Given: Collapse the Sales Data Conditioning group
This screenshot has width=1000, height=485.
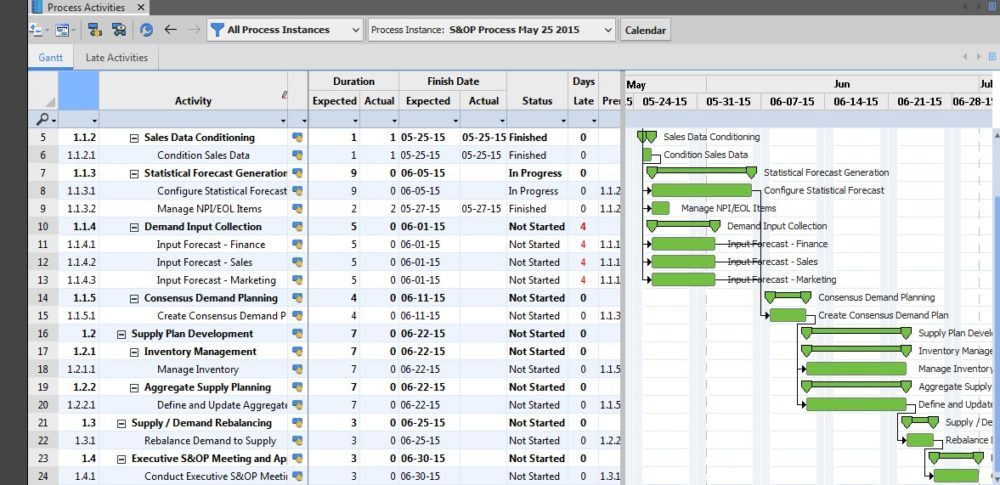Looking at the screenshot, I should (135, 138).
